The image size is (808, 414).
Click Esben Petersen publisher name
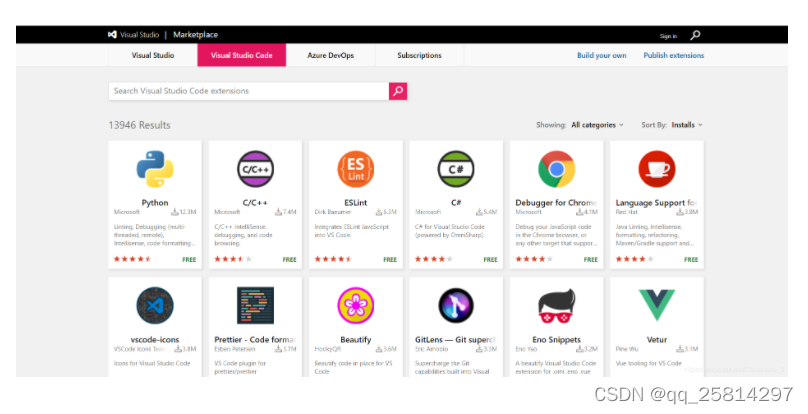[x=234, y=349]
